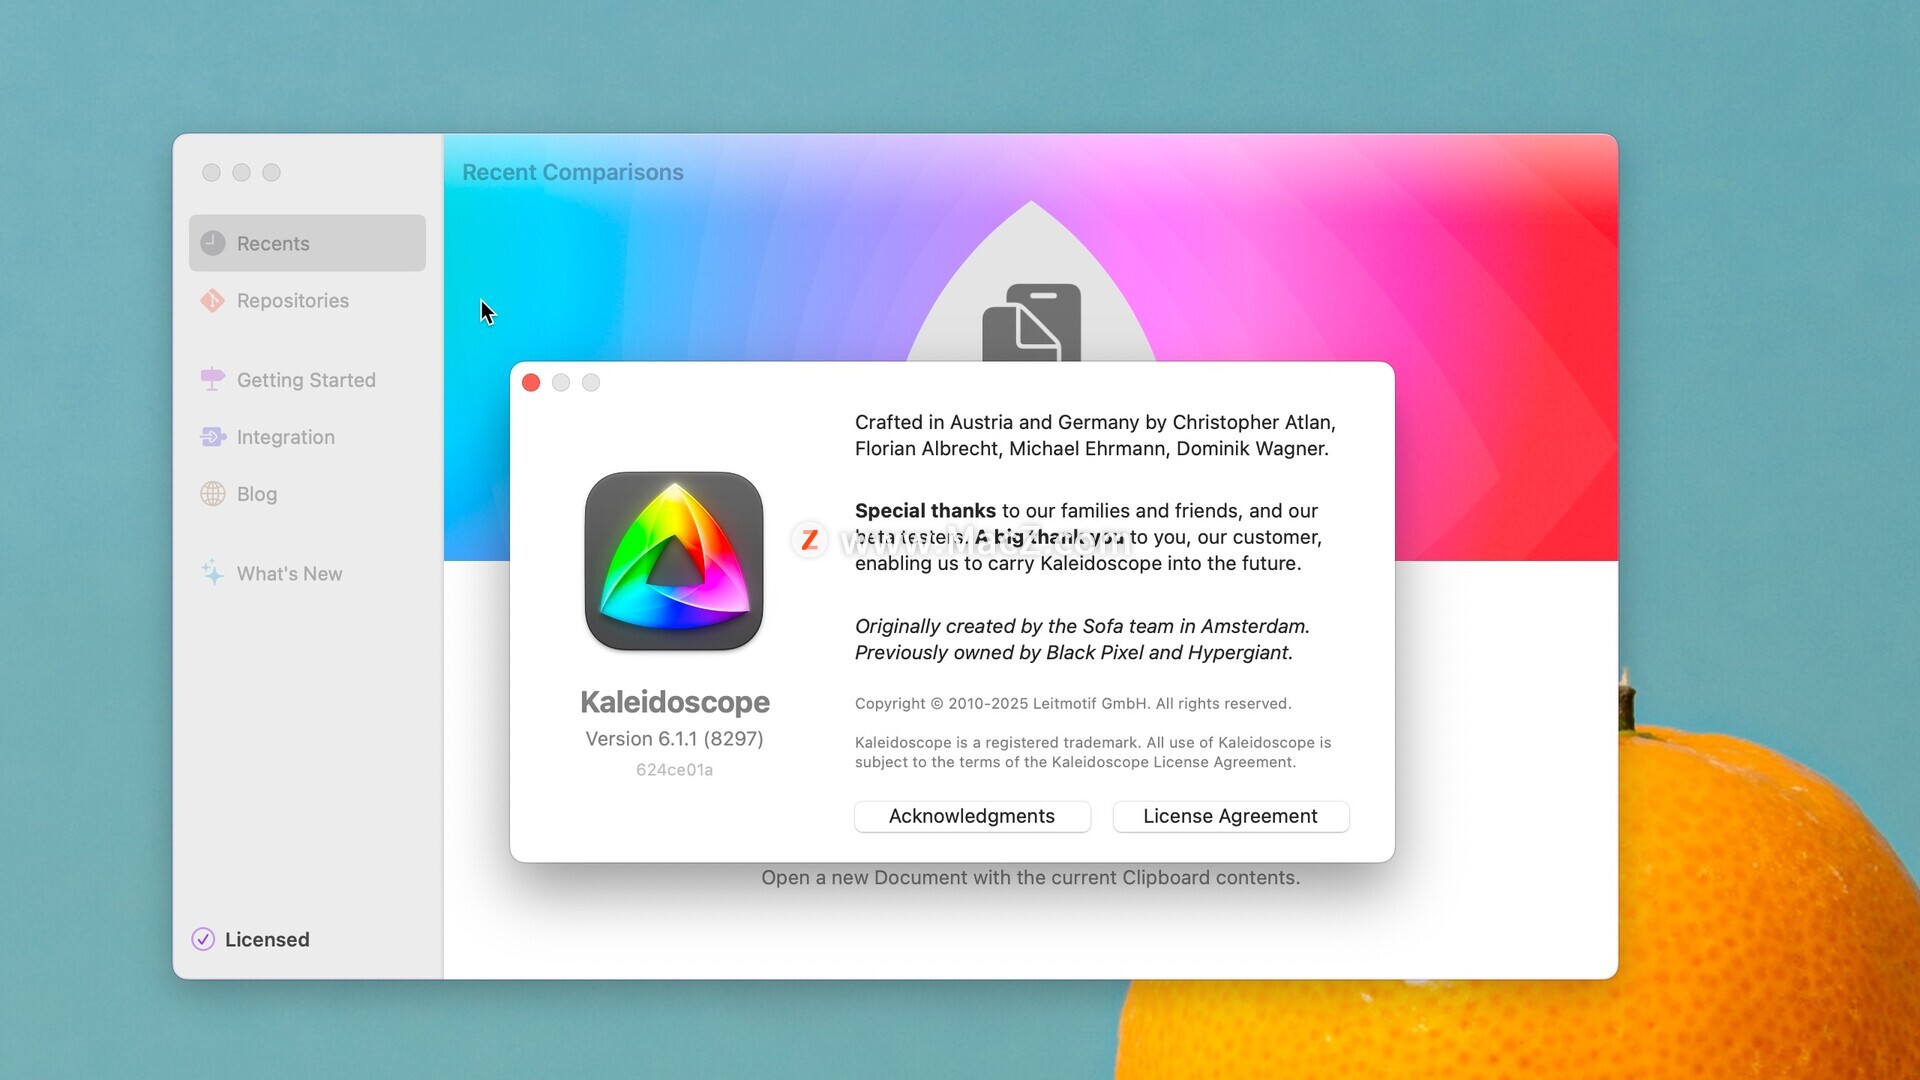Click the 'Special thanks' bold text
This screenshot has height=1080, width=1920.
coord(925,511)
